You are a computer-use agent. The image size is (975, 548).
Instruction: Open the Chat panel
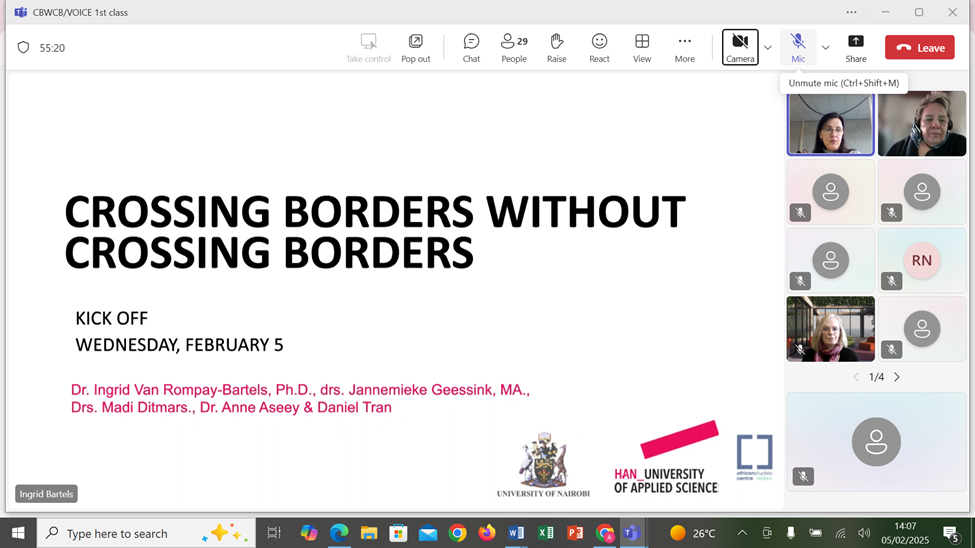471,47
